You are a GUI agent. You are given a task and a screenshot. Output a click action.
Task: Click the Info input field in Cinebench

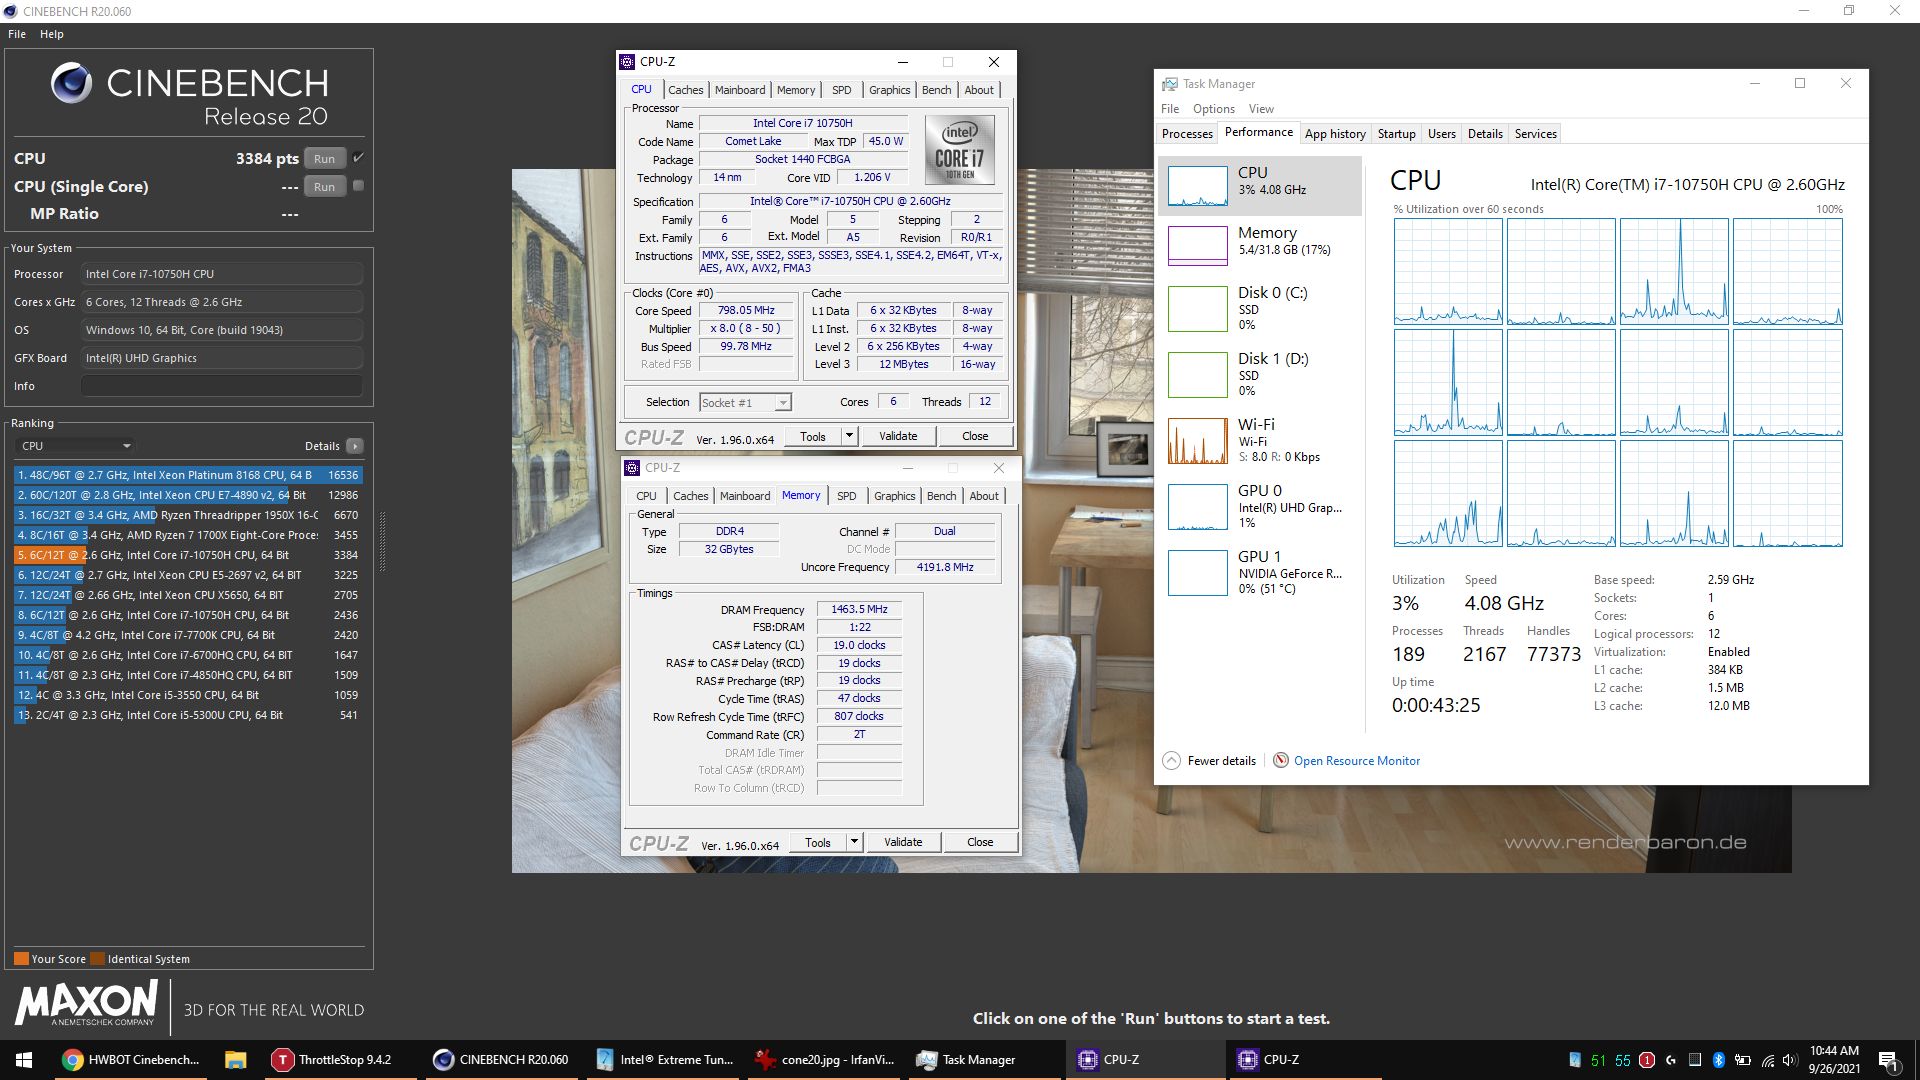coord(222,386)
